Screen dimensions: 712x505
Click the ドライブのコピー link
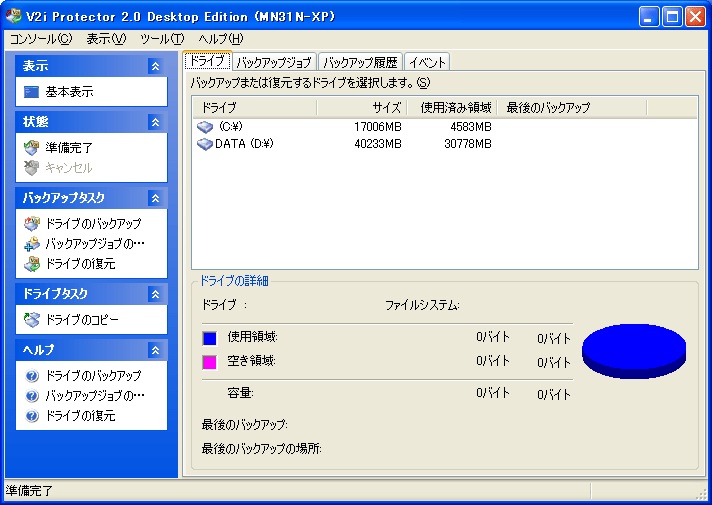pos(82,320)
